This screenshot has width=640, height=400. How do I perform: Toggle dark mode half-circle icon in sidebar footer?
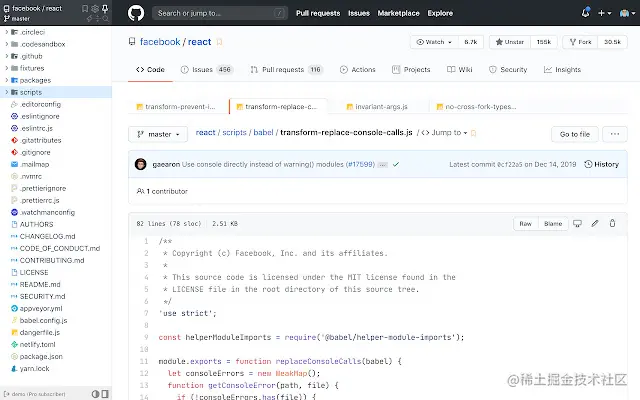click(96, 394)
